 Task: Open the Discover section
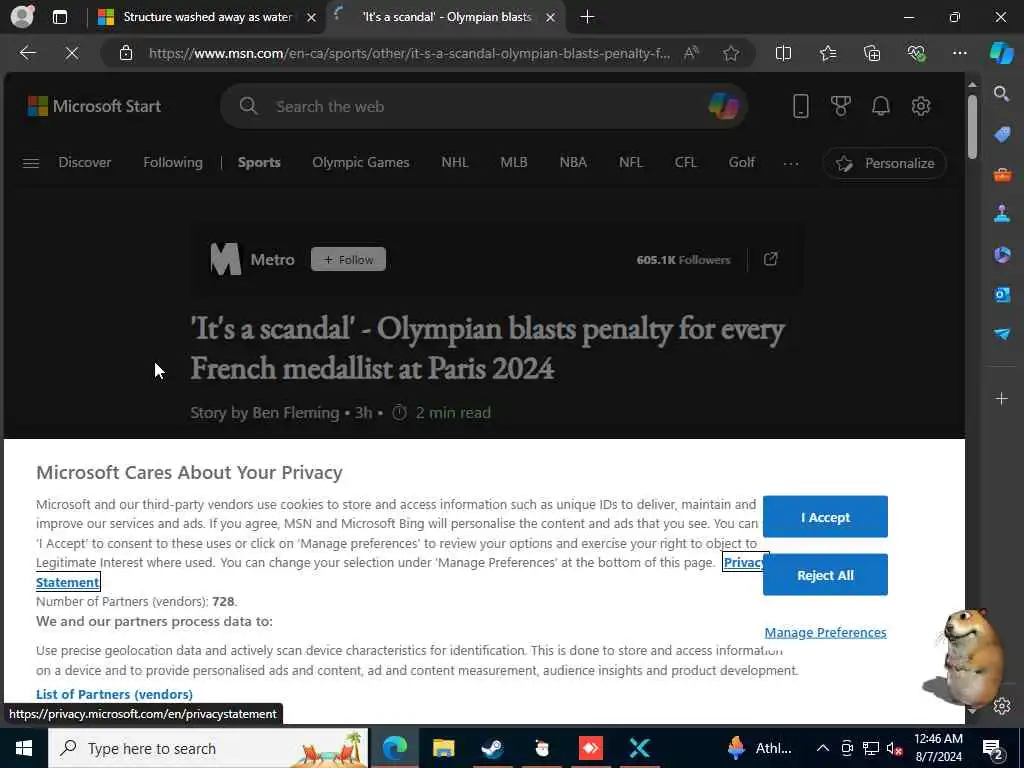pyautogui.click(x=85, y=162)
